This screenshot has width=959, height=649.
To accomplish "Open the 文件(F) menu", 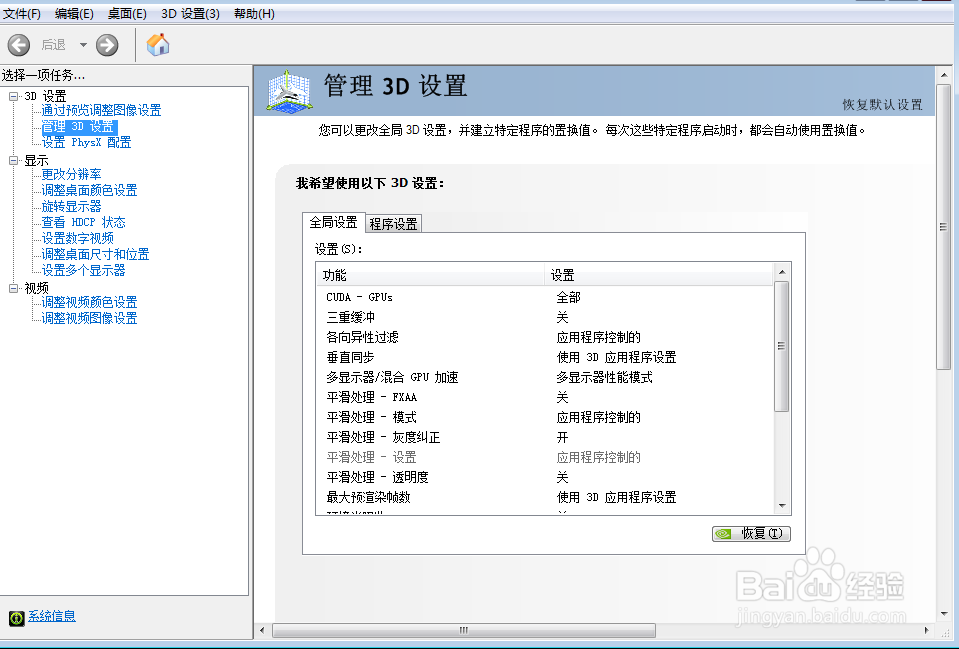I will (x=21, y=13).
